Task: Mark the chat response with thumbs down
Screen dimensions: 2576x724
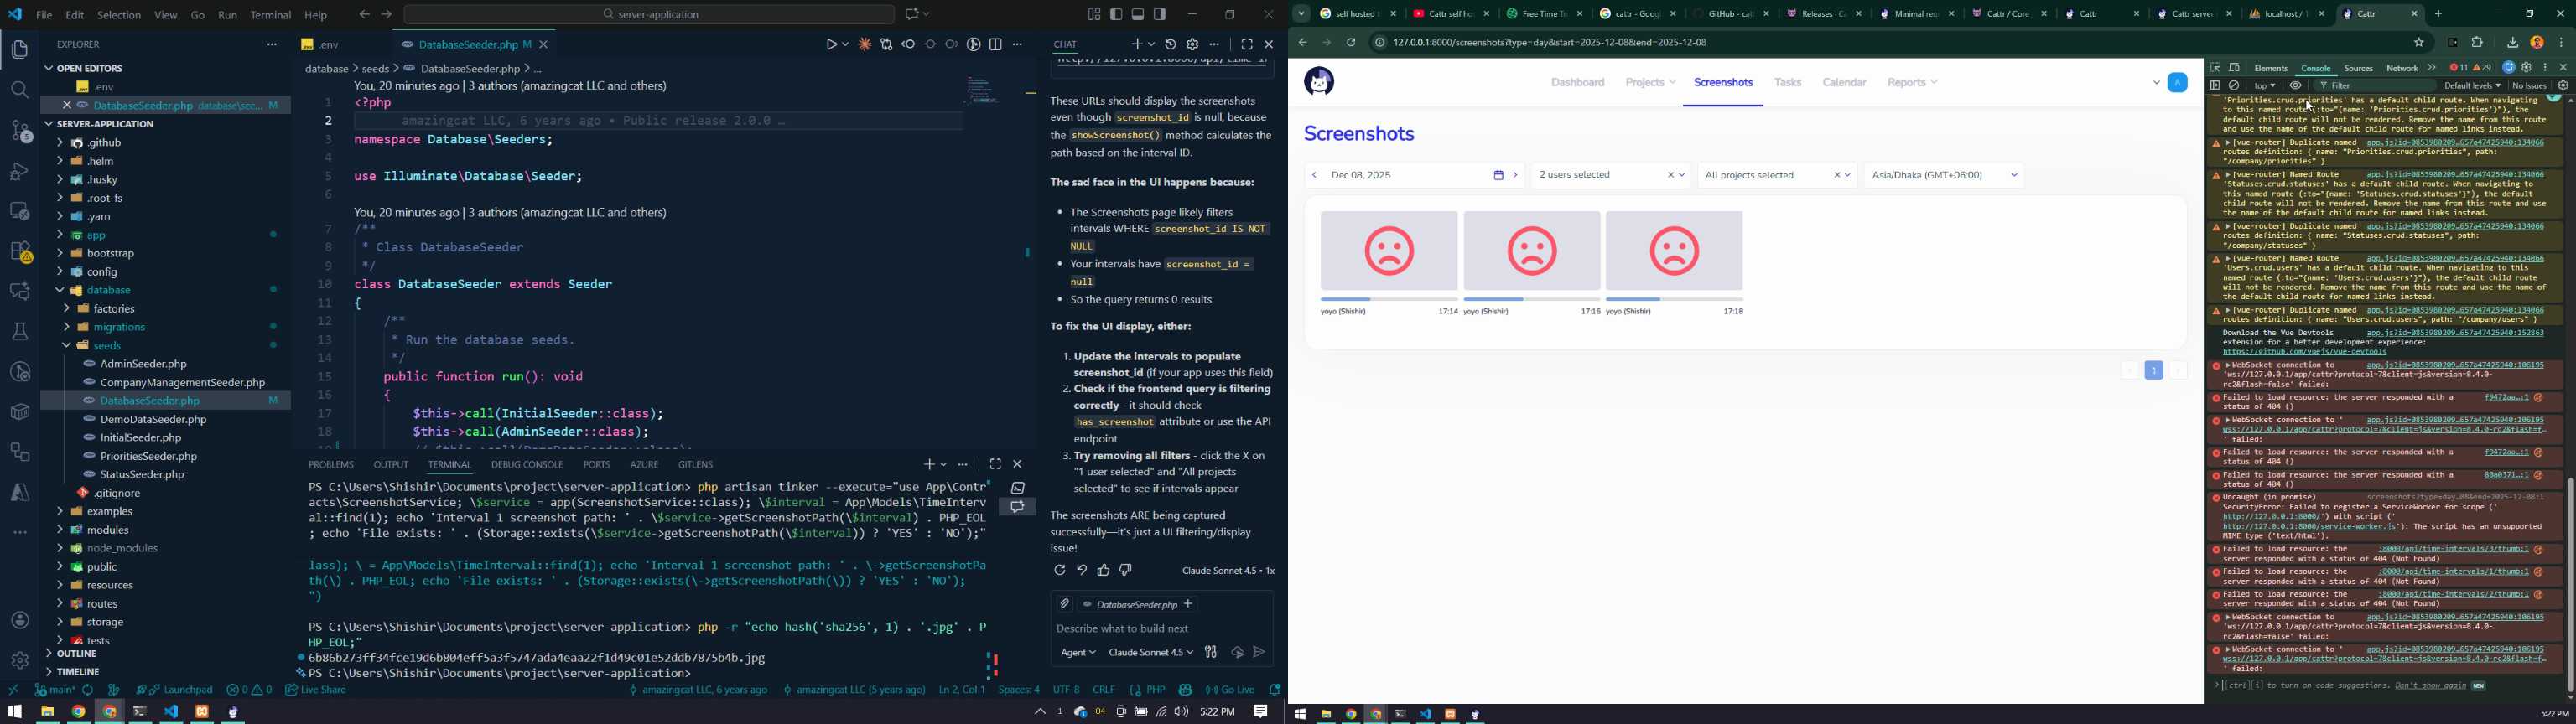Action: [x=1125, y=570]
